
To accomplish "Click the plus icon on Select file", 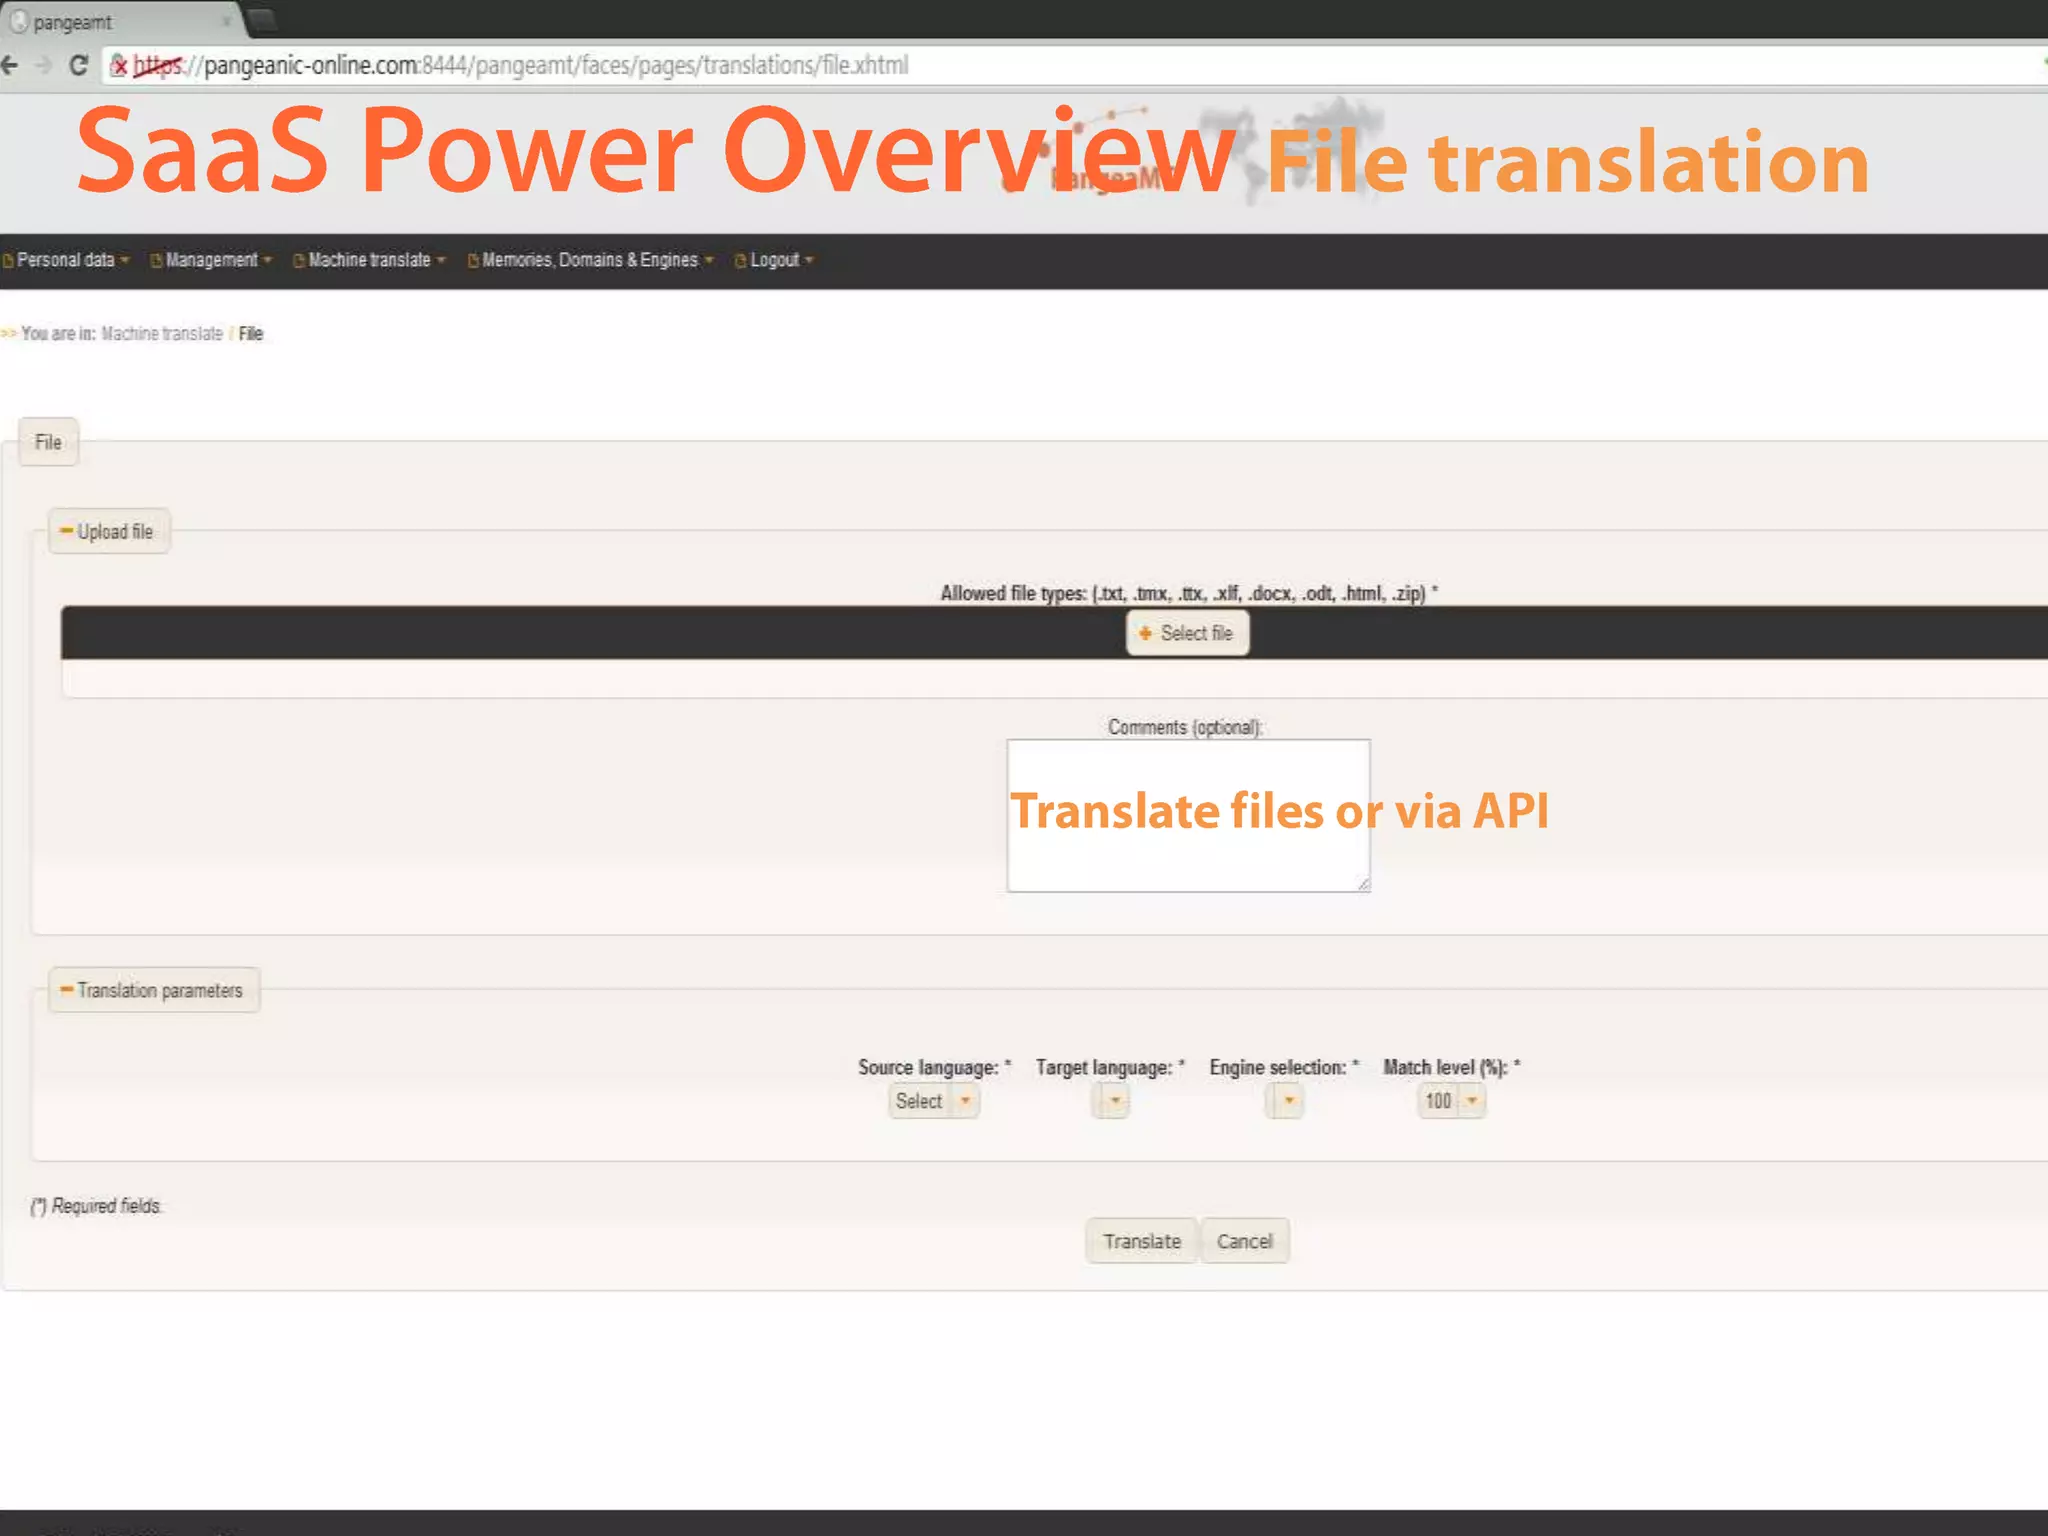I will [1145, 633].
